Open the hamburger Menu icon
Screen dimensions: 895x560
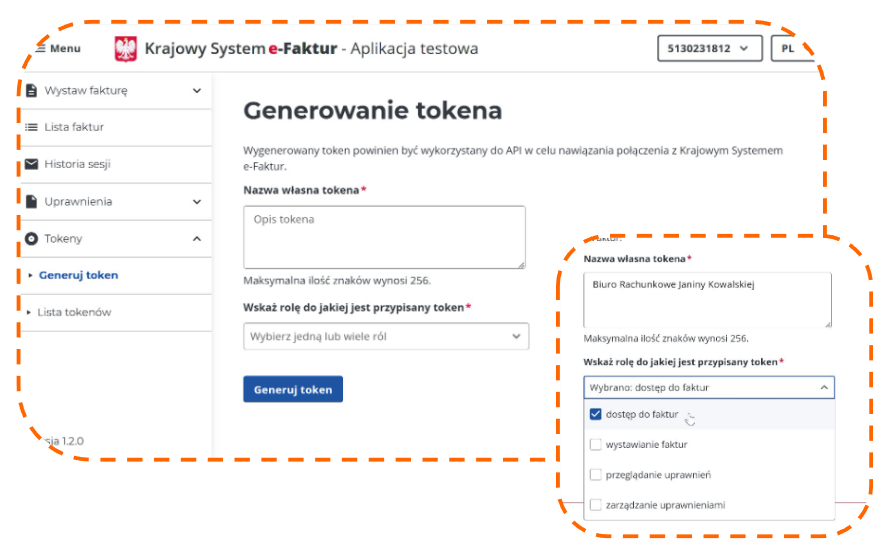point(41,49)
